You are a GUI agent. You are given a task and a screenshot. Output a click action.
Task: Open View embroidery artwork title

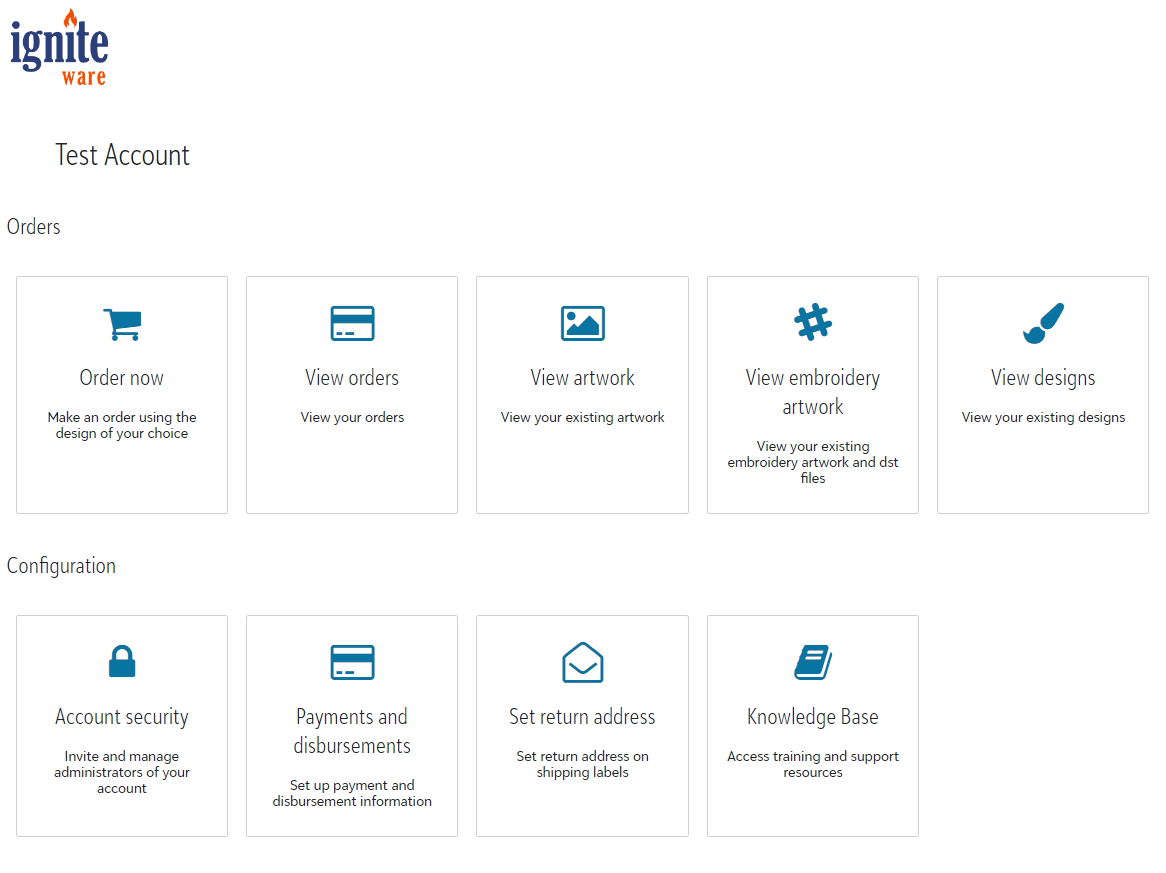click(x=813, y=392)
